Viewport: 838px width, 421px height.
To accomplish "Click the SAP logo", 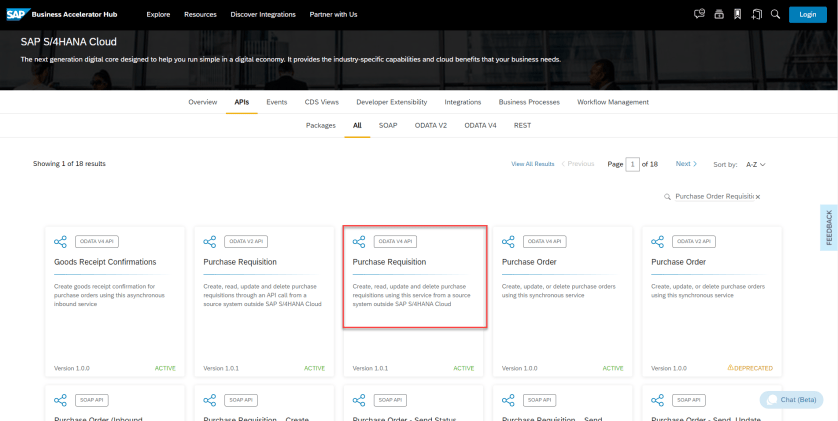I will [18, 14].
